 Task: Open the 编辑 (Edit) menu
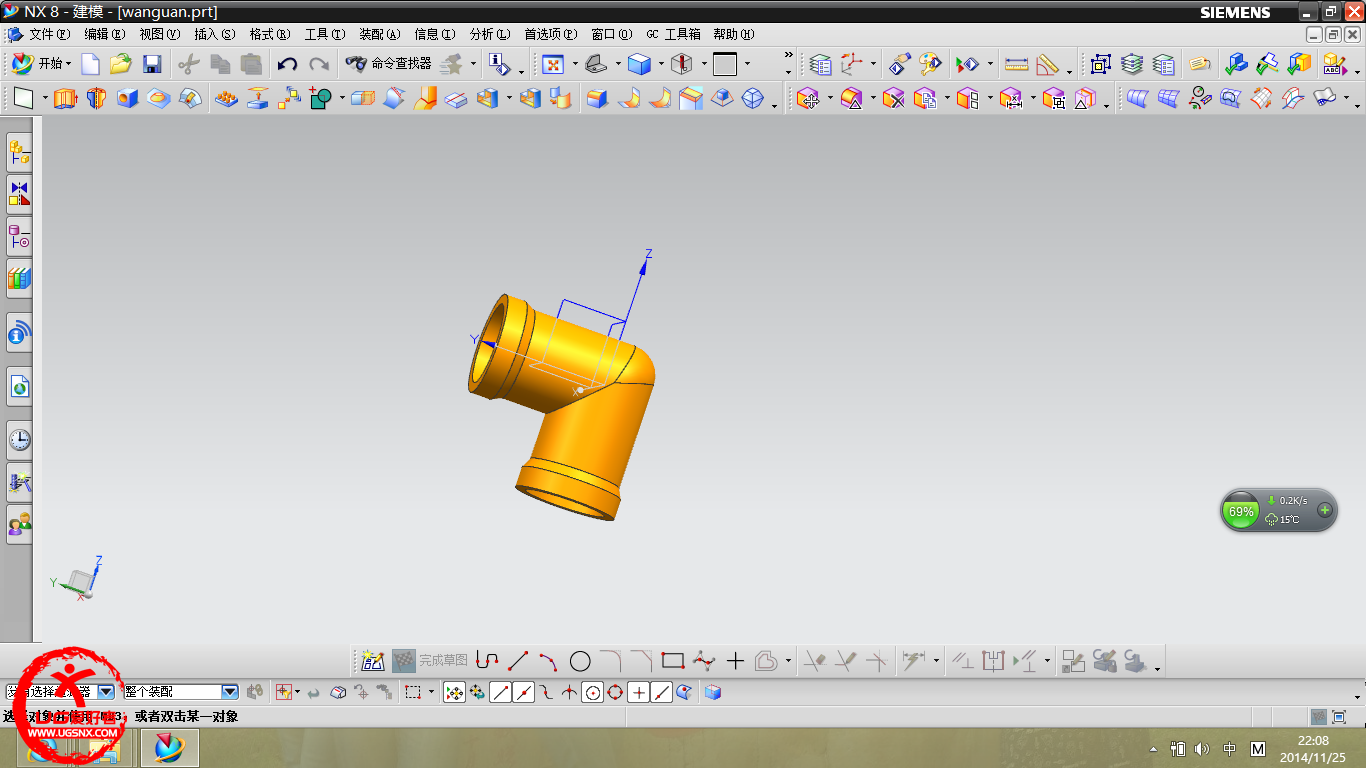coord(105,34)
